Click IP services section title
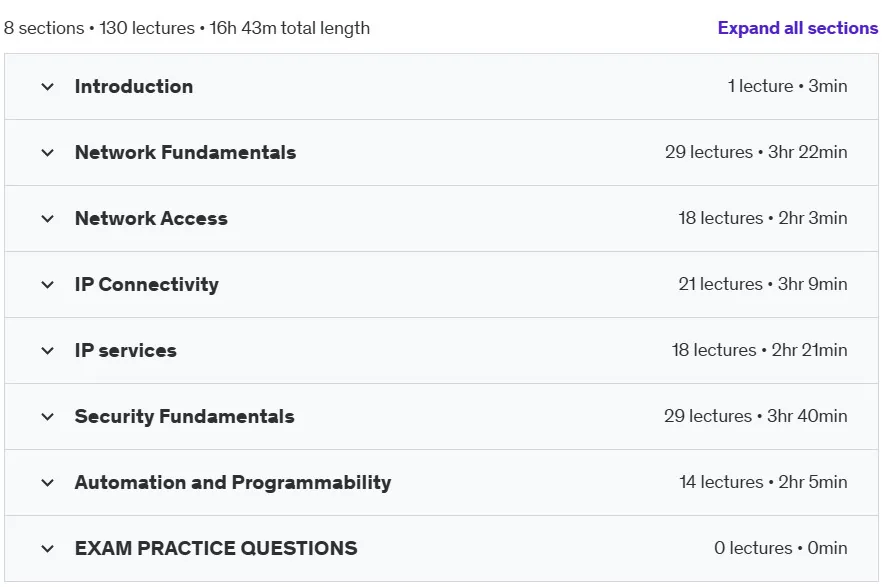This screenshot has width=882, height=587. (x=126, y=350)
